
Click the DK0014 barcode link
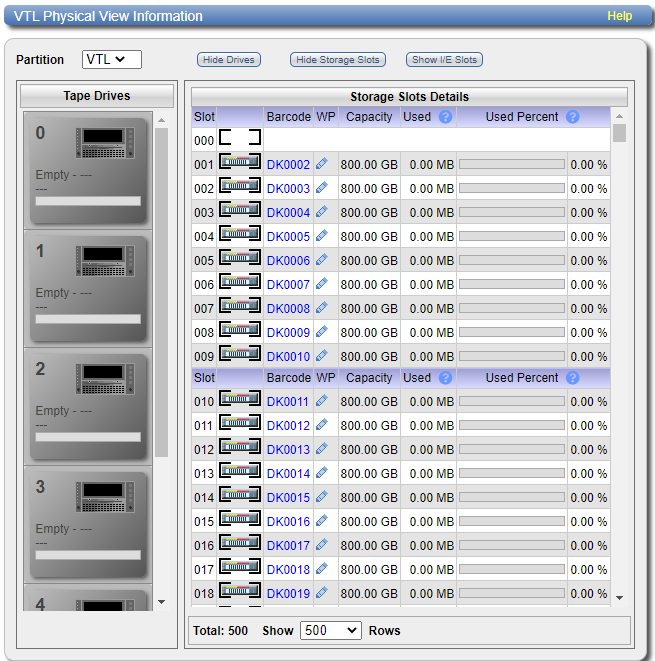tap(288, 474)
